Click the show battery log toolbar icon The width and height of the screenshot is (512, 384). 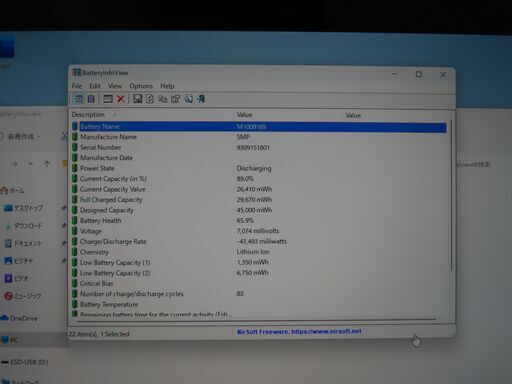click(x=91, y=99)
